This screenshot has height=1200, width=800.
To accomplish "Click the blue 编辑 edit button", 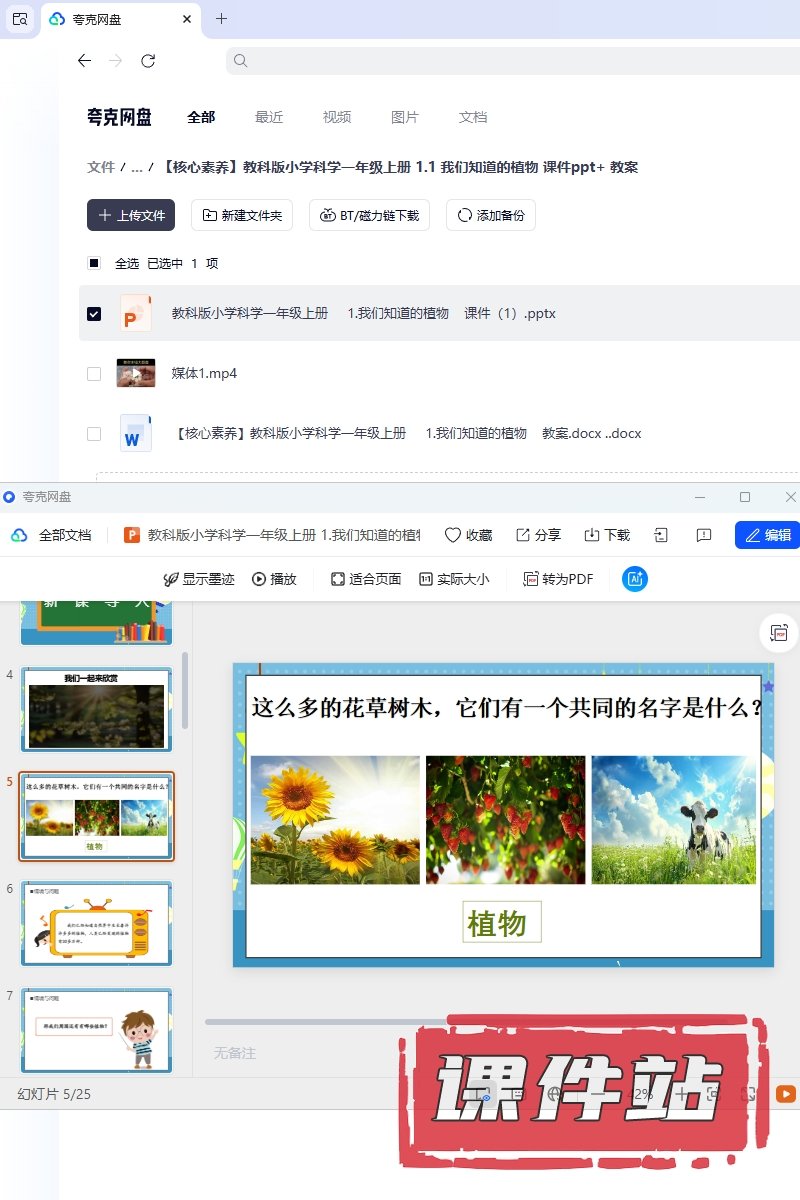I will pos(767,535).
